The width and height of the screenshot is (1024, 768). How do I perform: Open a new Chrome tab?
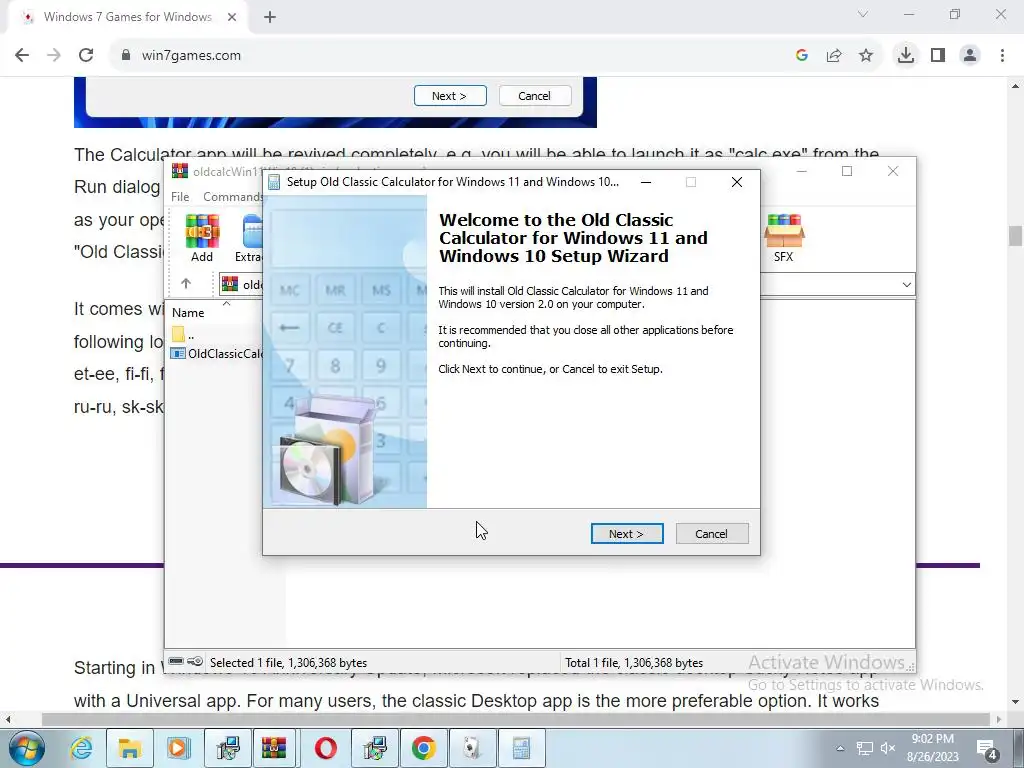(x=270, y=17)
